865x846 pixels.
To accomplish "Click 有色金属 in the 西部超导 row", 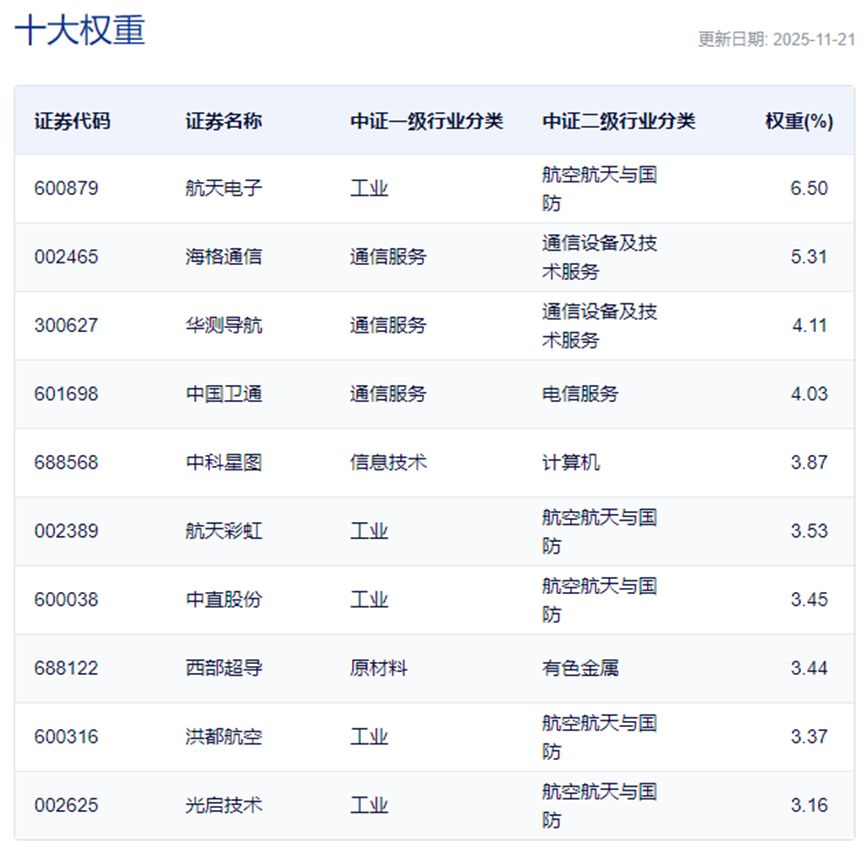I will click(580, 668).
